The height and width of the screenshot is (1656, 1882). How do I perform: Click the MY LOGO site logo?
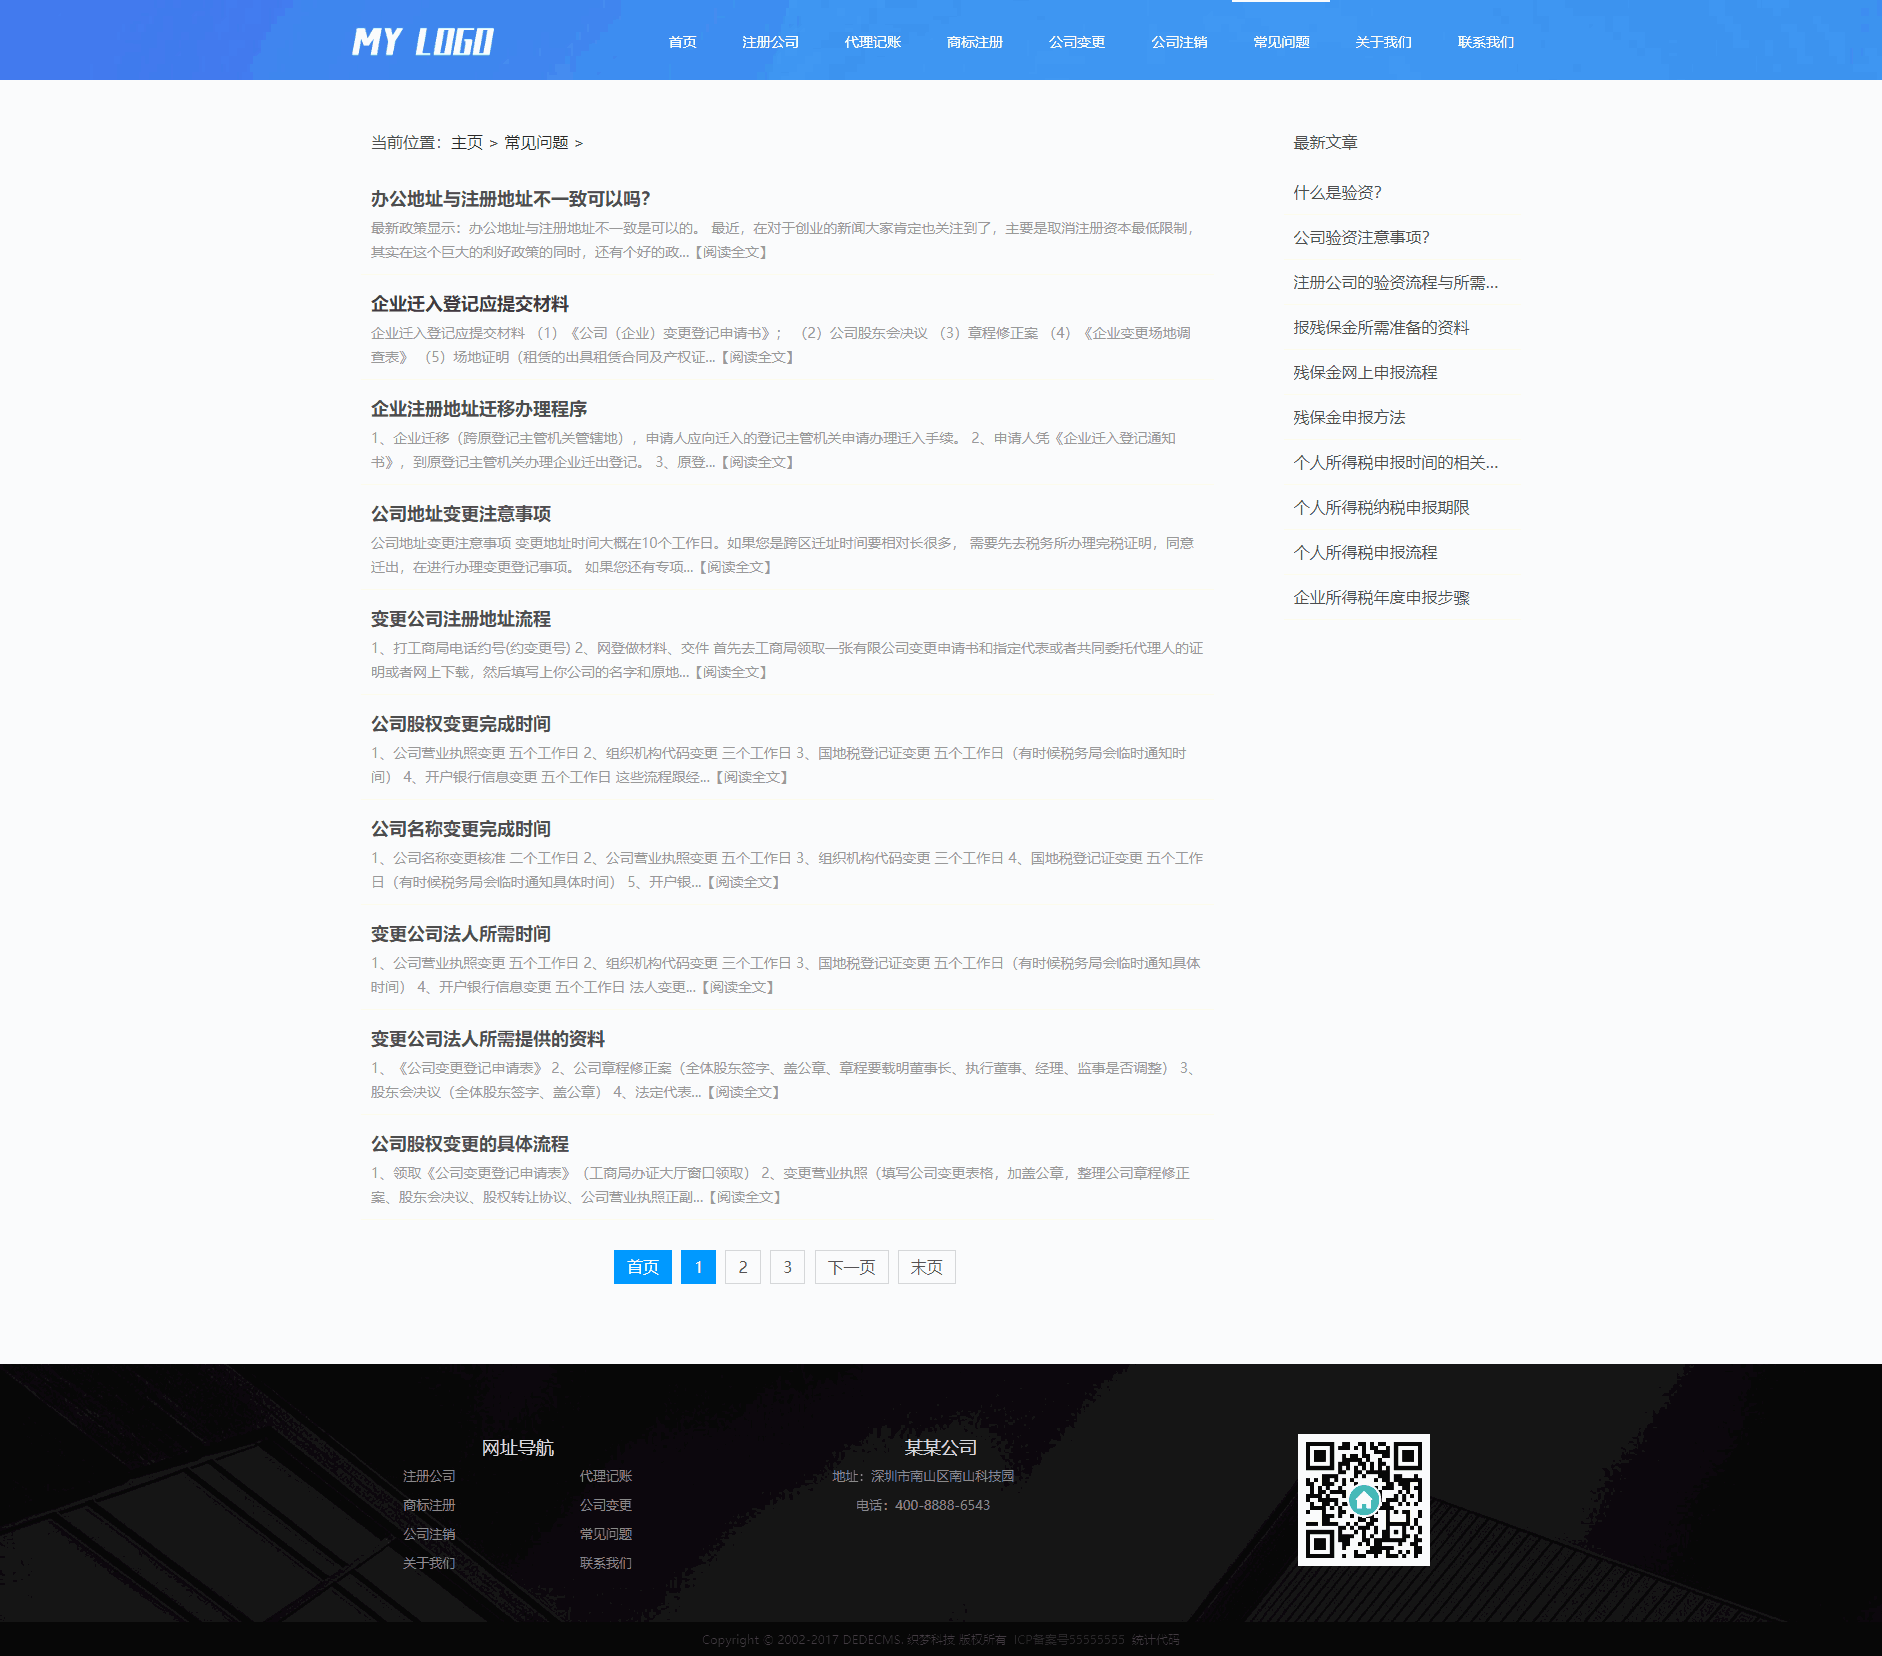[x=422, y=42]
